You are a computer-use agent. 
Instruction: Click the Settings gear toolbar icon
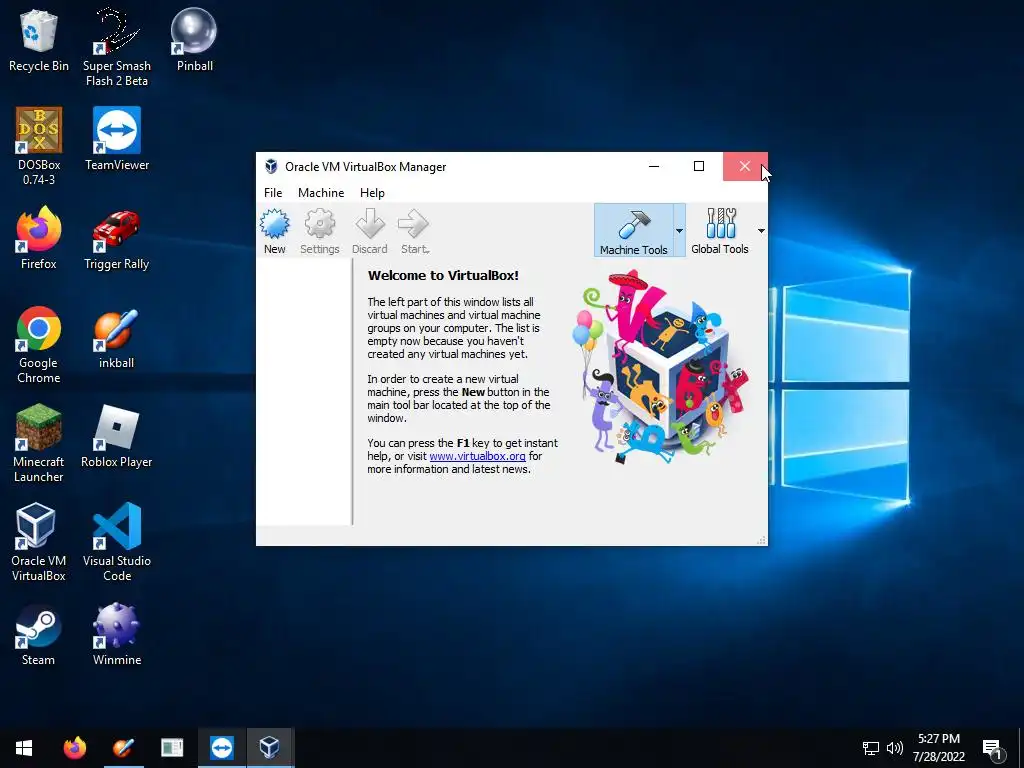click(319, 231)
